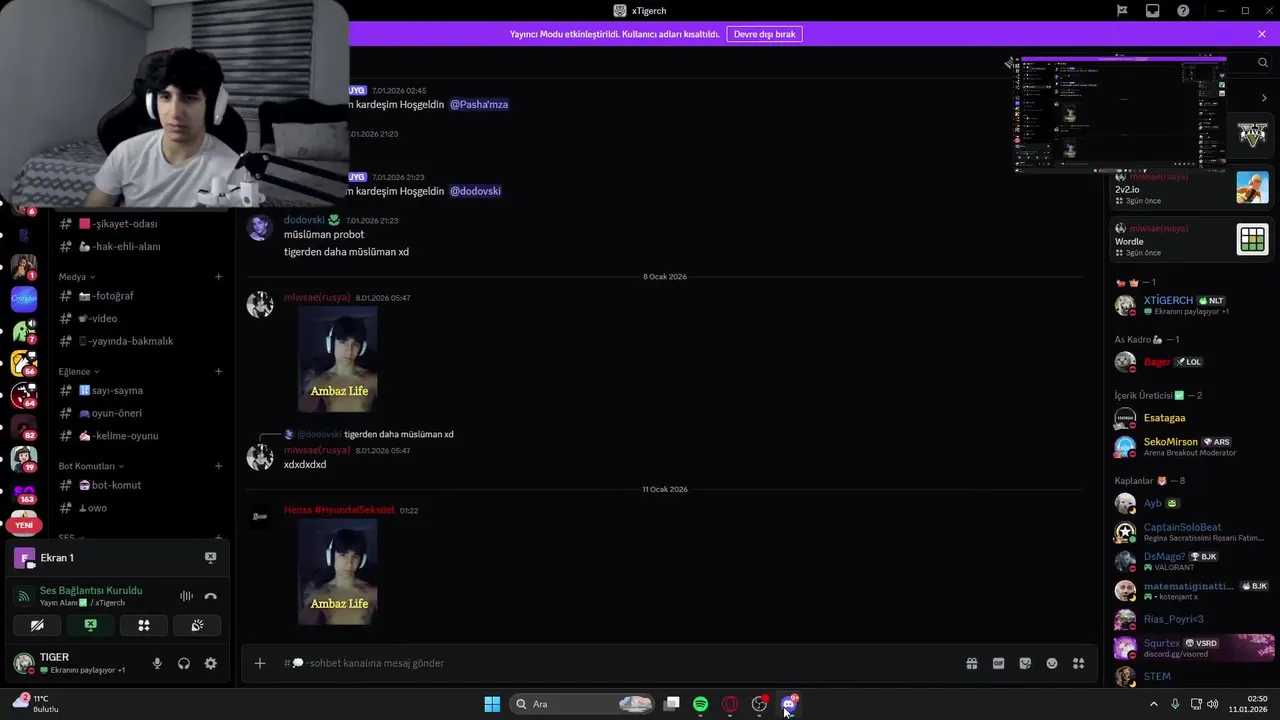The height and width of the screenshot is (720, 1280).
Task: Click the taskbar search box Ara
Action: (583, 704)
